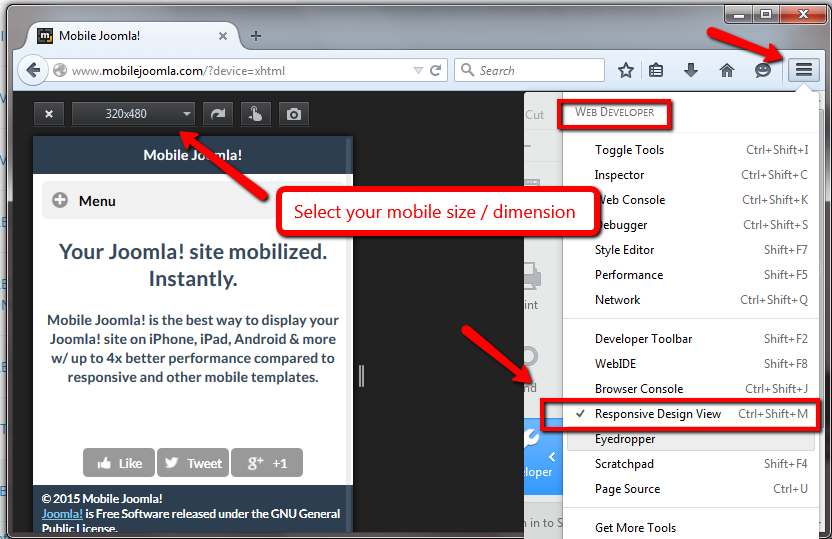Screen dimensions: 832x539
Task: Rotate the responsive viewport
Action: click(218, 114)
